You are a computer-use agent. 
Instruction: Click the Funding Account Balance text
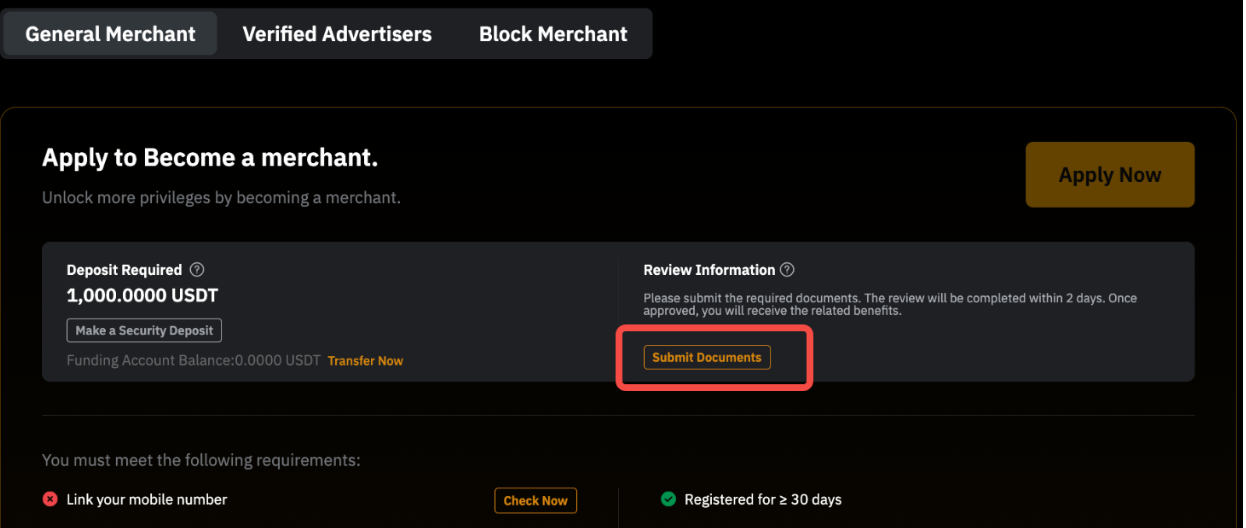pyautogui.click(x=193, y=361)
